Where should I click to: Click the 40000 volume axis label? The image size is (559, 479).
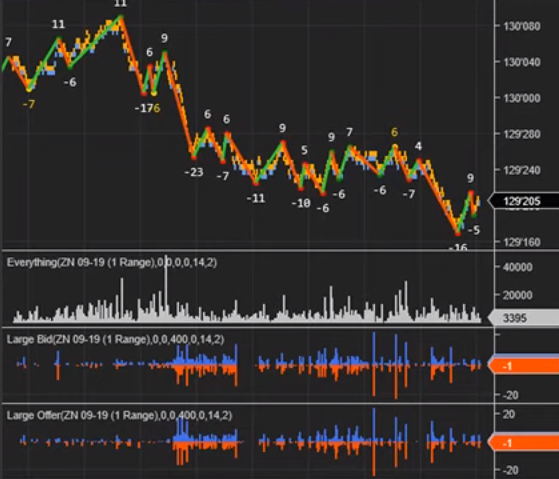tap(518, 267)
